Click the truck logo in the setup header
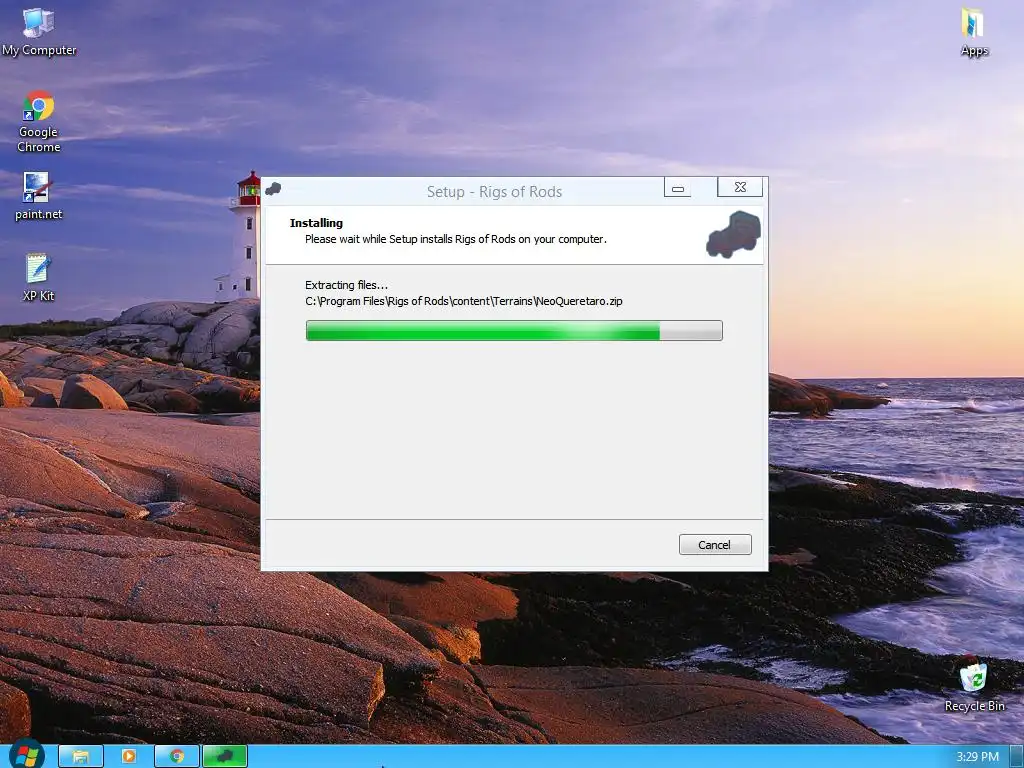 click(733, 234)
